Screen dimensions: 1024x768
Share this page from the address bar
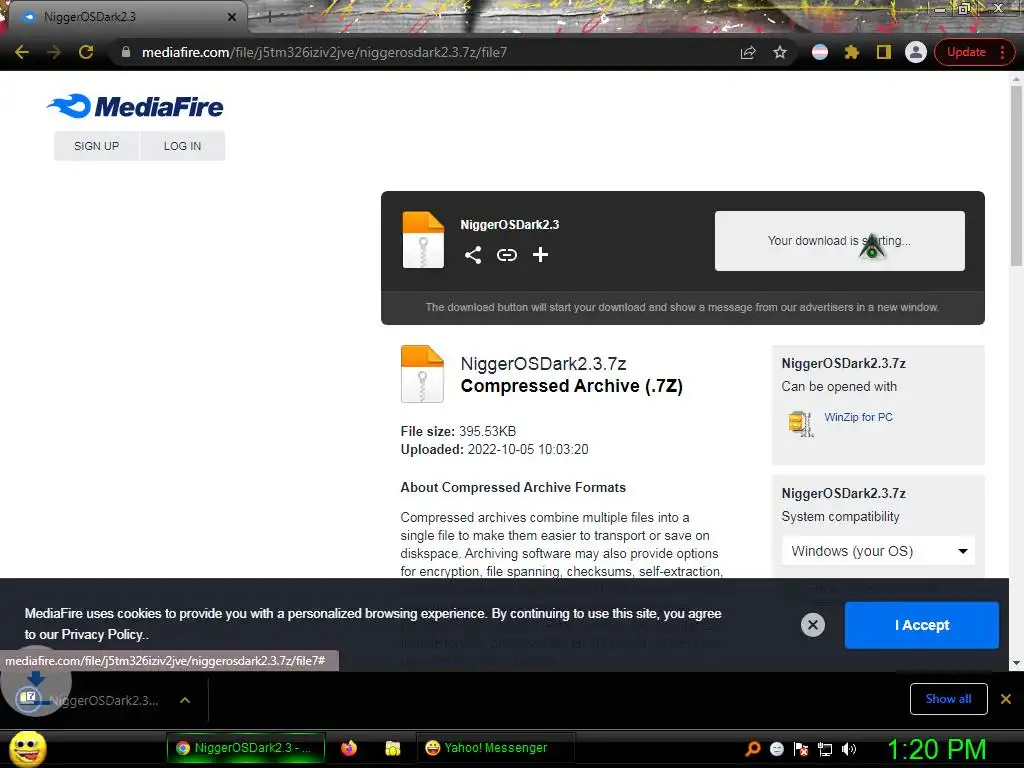748,52
